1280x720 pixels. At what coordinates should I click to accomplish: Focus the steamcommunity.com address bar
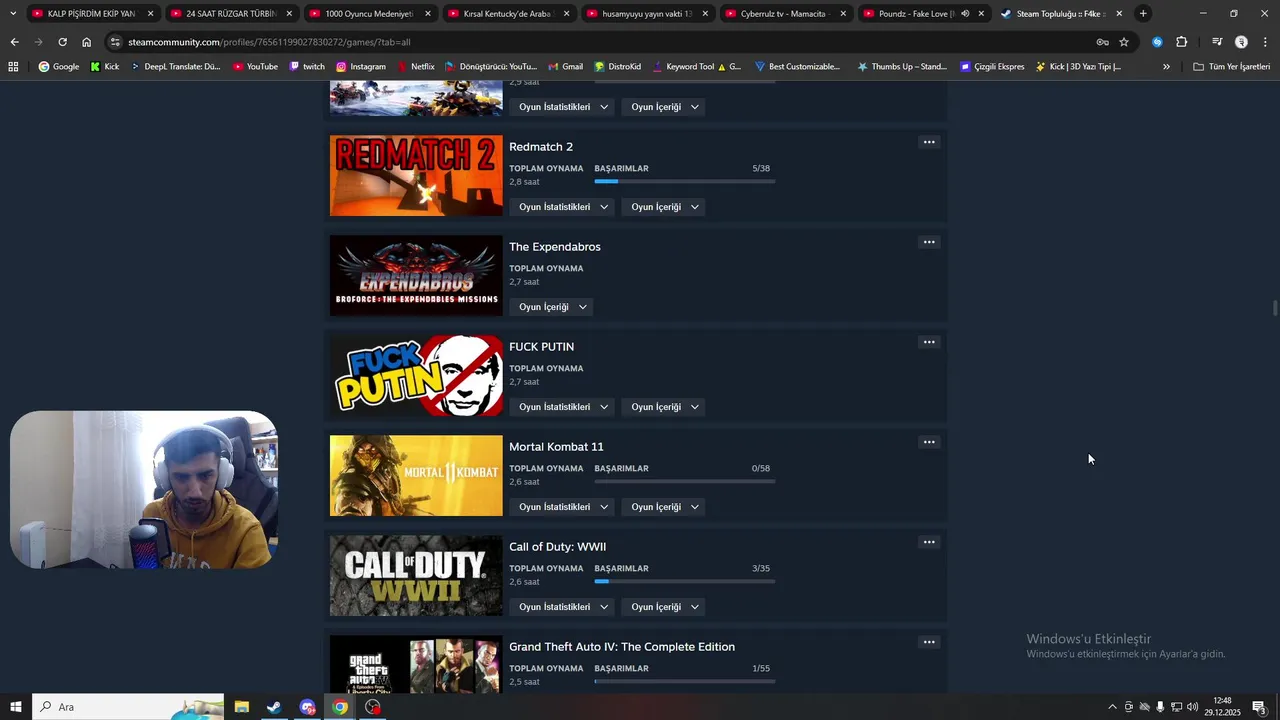[600, 42]
